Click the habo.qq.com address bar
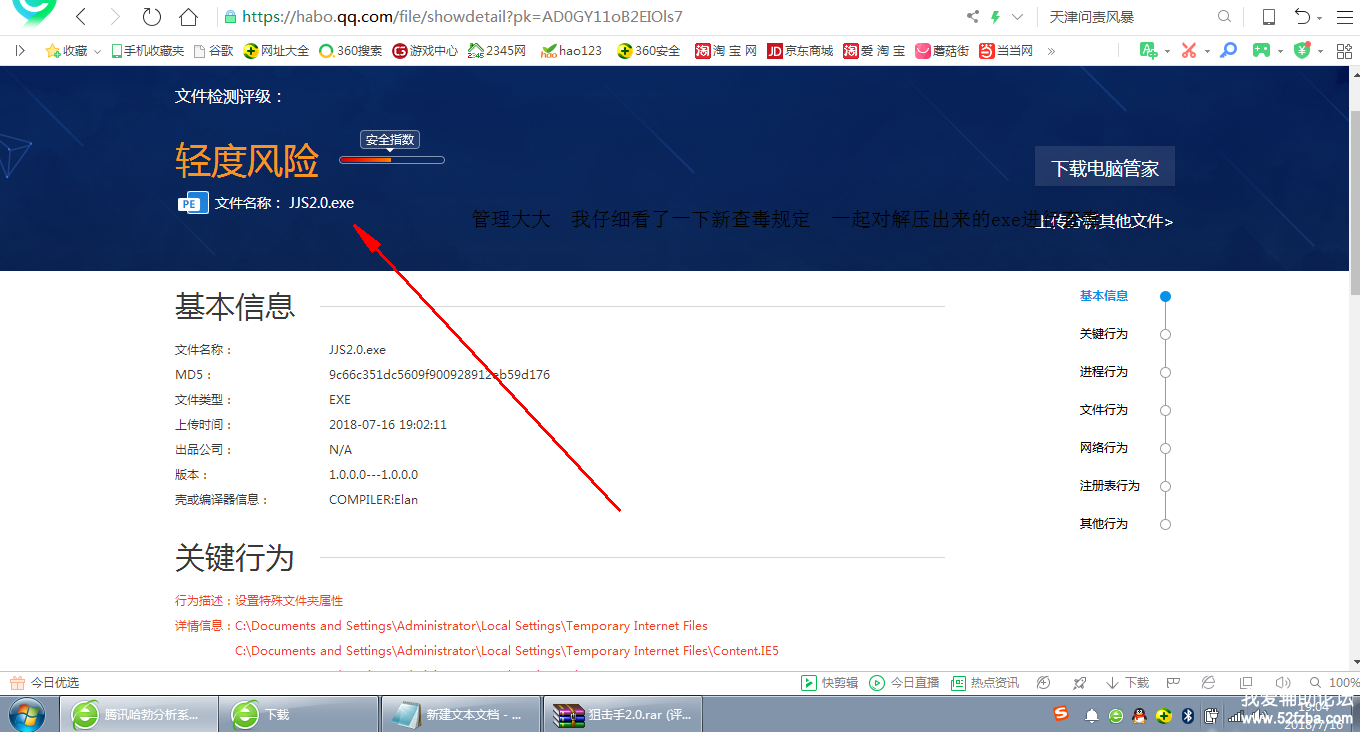1360x732 pixels. pyautogui.click(x=590, y=17)
